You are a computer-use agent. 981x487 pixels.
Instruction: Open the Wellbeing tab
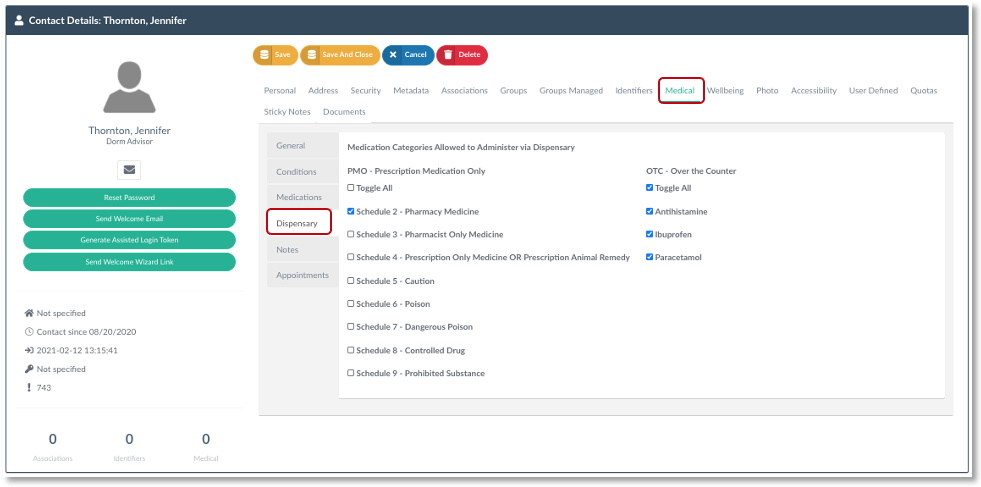pyautogui.click(x=725, y=91)
